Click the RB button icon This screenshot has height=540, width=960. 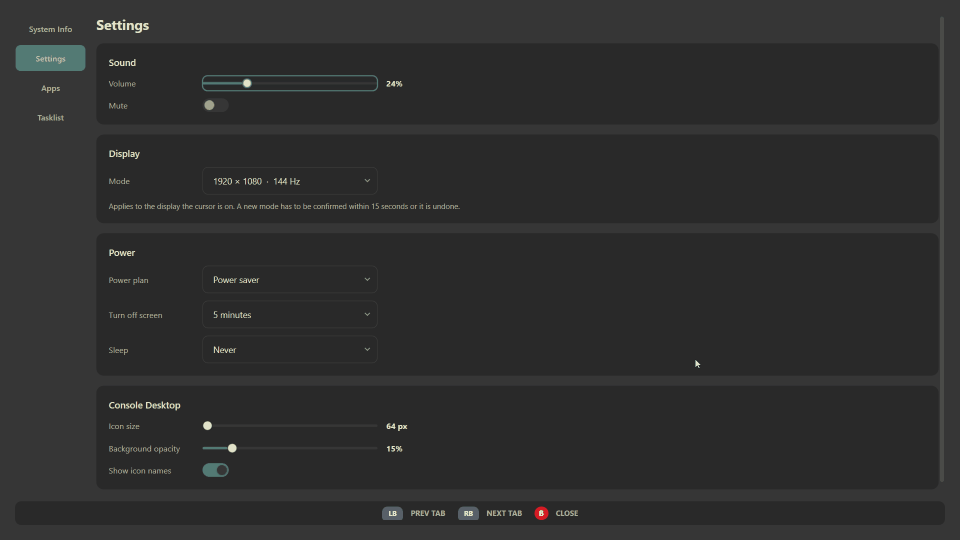coord(468,513)
